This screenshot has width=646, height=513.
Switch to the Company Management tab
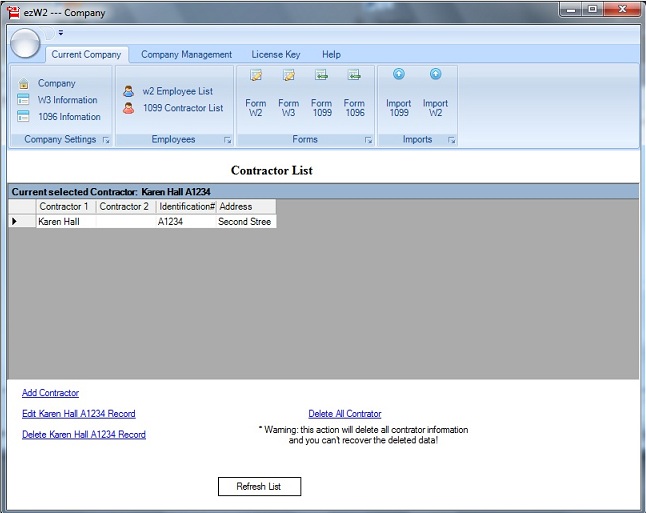(x=186, y=55)
